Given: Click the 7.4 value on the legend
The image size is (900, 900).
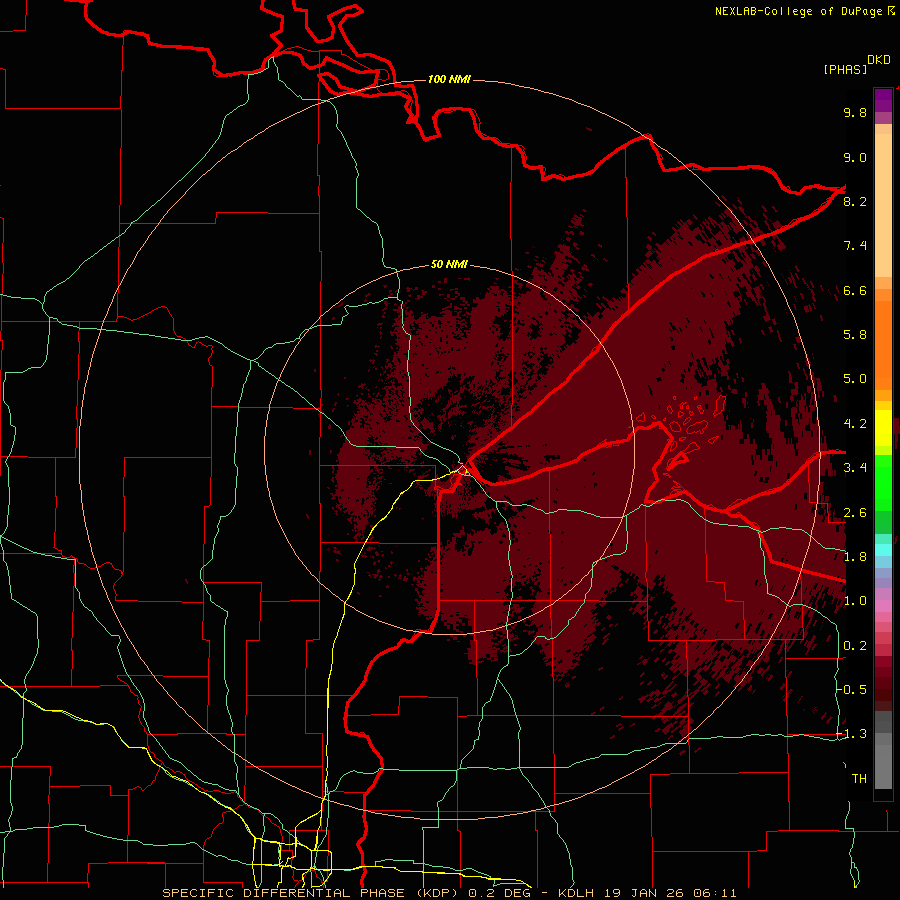Looking at the screenshot, I should (x=855, y=246).
